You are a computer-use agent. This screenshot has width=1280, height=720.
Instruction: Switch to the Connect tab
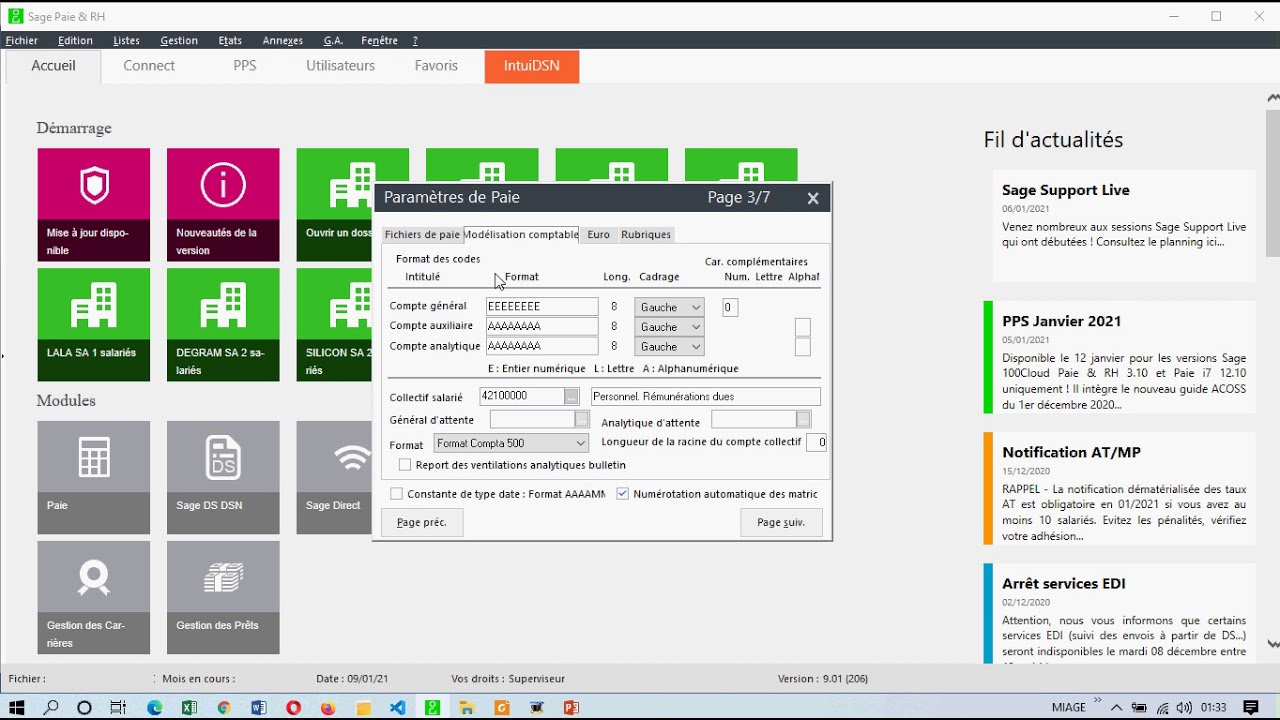(149, 66)
